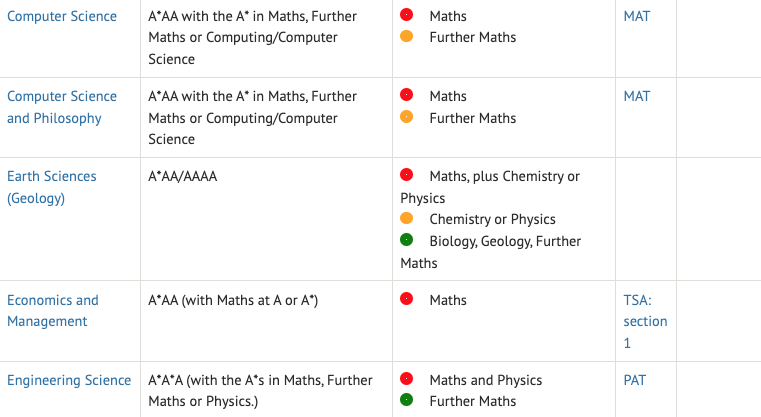
Task: Click red dot beside Maths, plus Chemistry or Physics
Action: tap(406, 175)
